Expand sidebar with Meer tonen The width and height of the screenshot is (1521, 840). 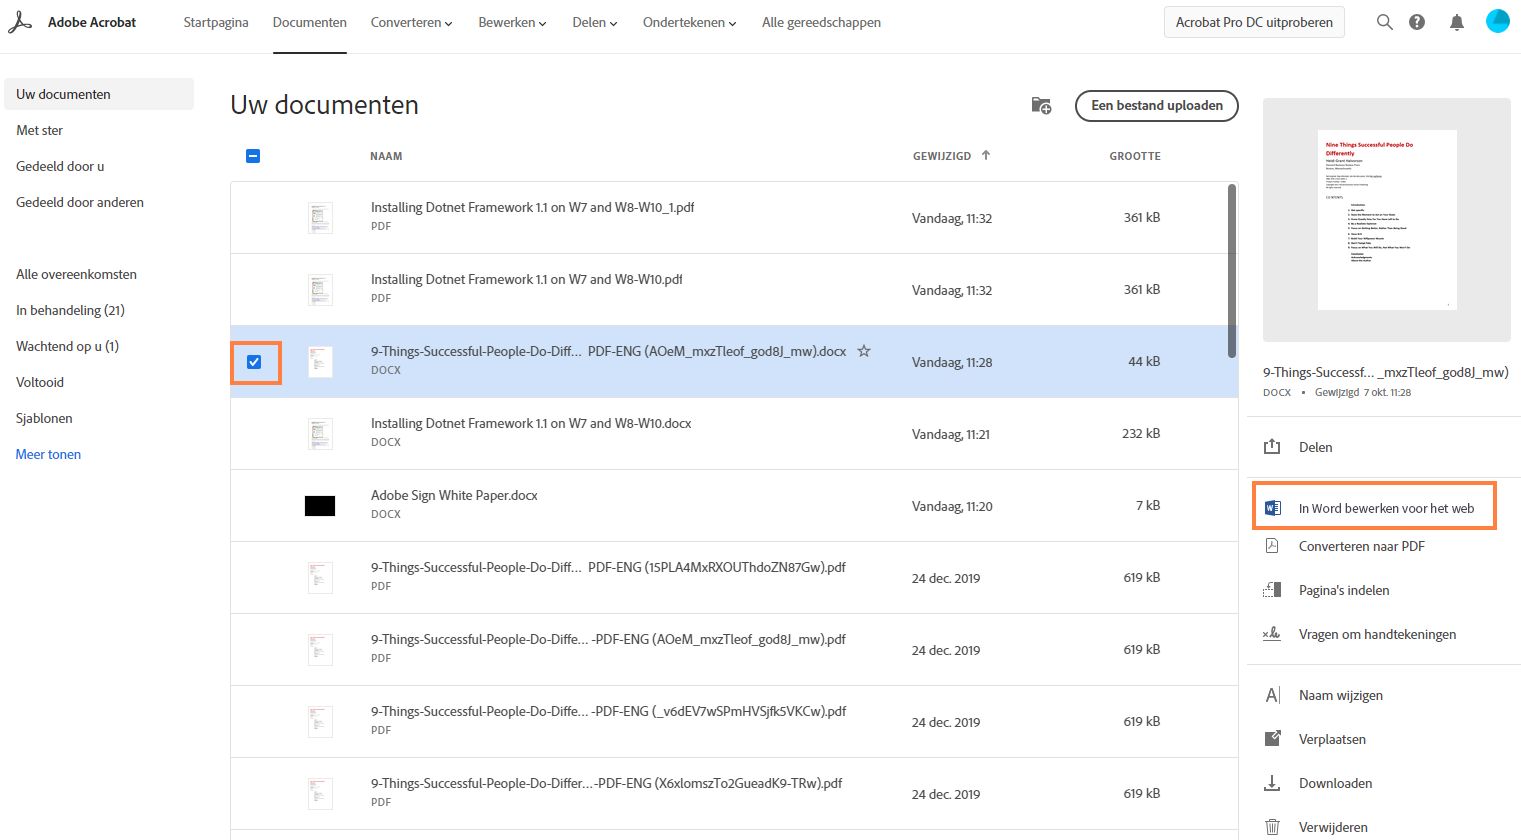48,454
